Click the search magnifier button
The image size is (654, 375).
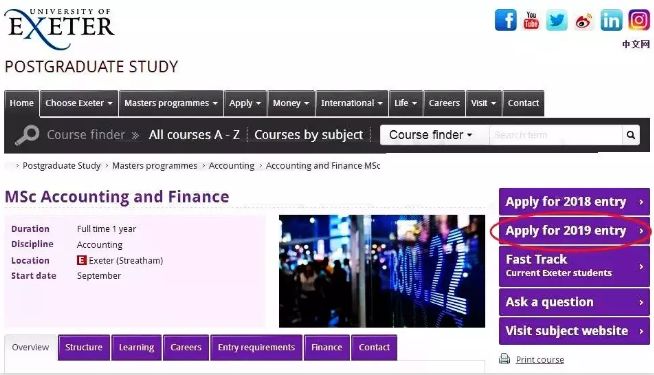631,135
